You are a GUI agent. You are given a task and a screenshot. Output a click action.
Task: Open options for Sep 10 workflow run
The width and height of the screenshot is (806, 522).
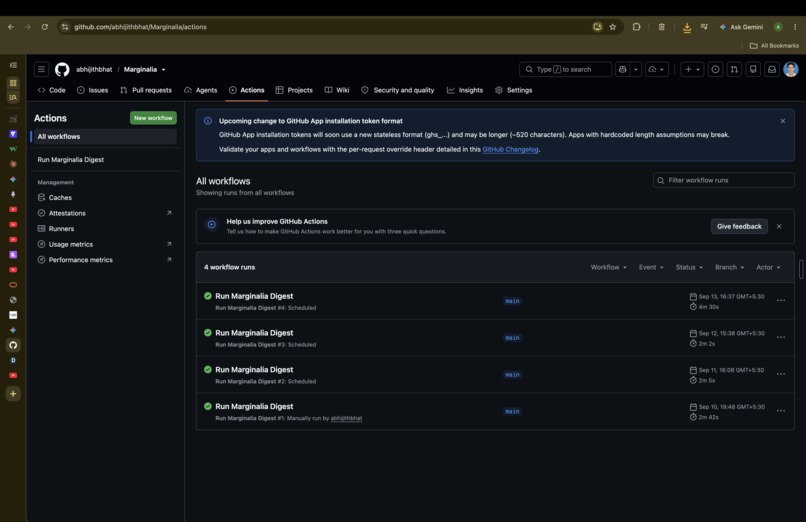click(x=781, y=411)
